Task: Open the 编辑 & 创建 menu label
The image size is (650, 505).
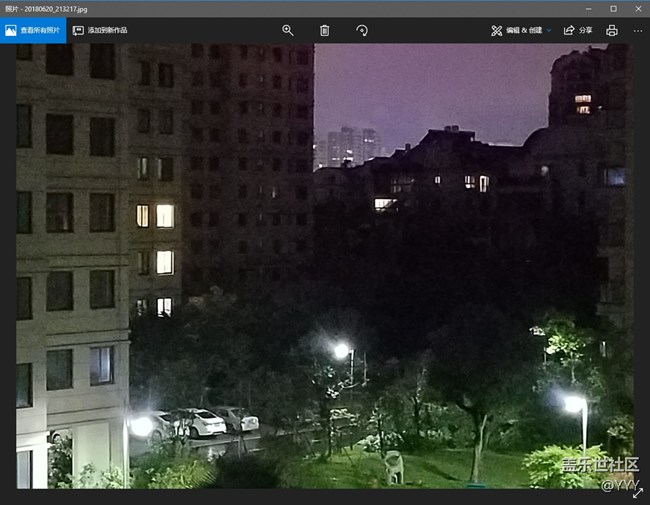Action: (524, 31)
